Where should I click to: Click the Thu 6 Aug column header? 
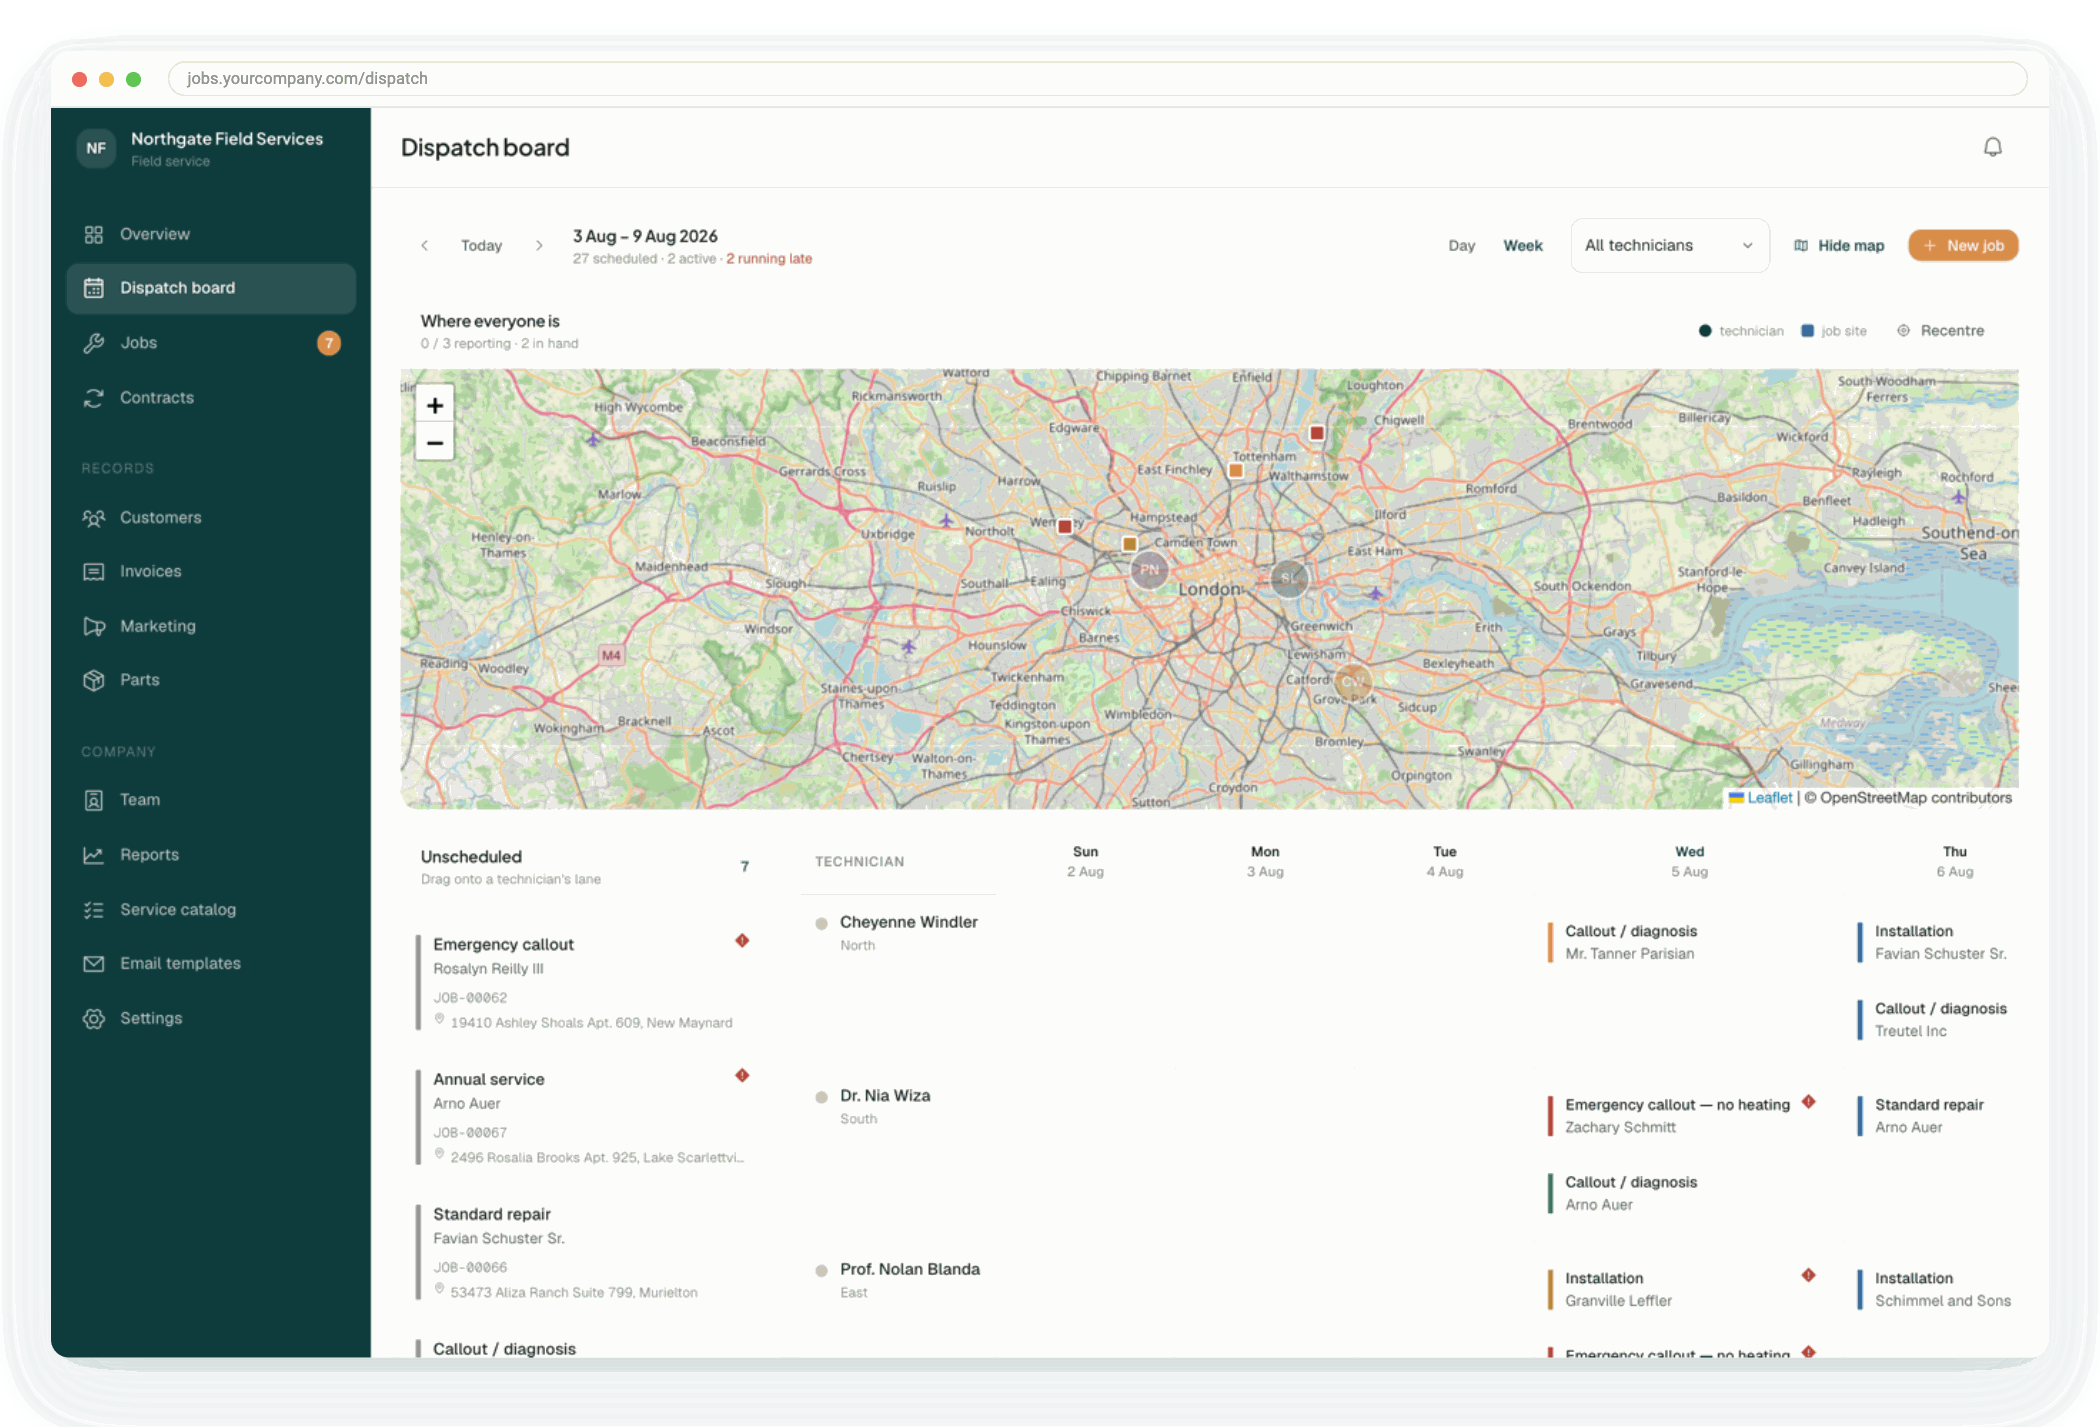[1955, 861]
